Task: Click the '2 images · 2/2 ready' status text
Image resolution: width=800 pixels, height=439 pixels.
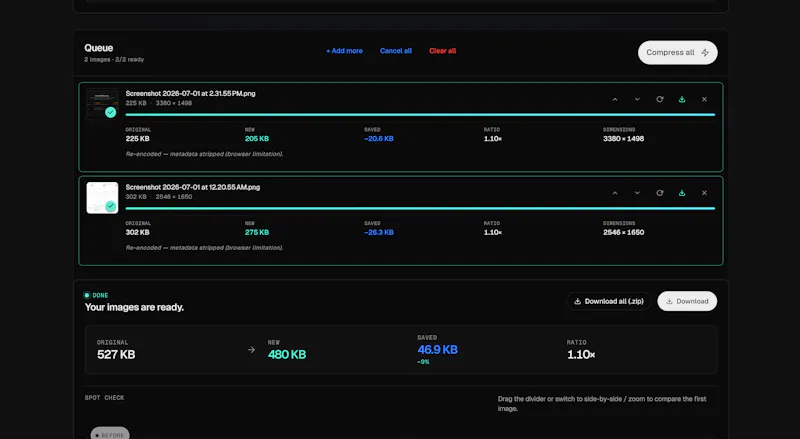Action: (x=114, y=60)
